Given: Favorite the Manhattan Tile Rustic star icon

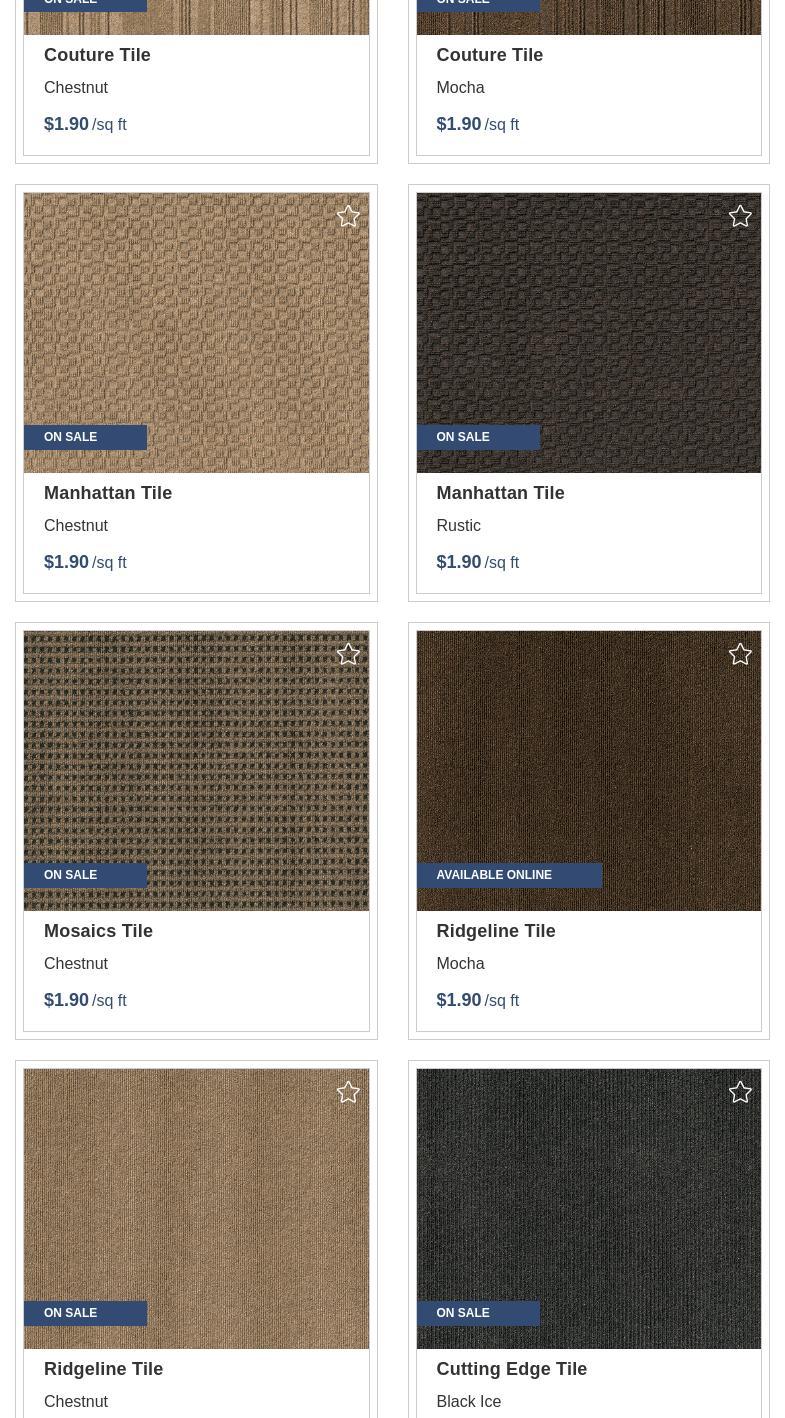Looking at the screenshot, I should (x=740, y=216).
